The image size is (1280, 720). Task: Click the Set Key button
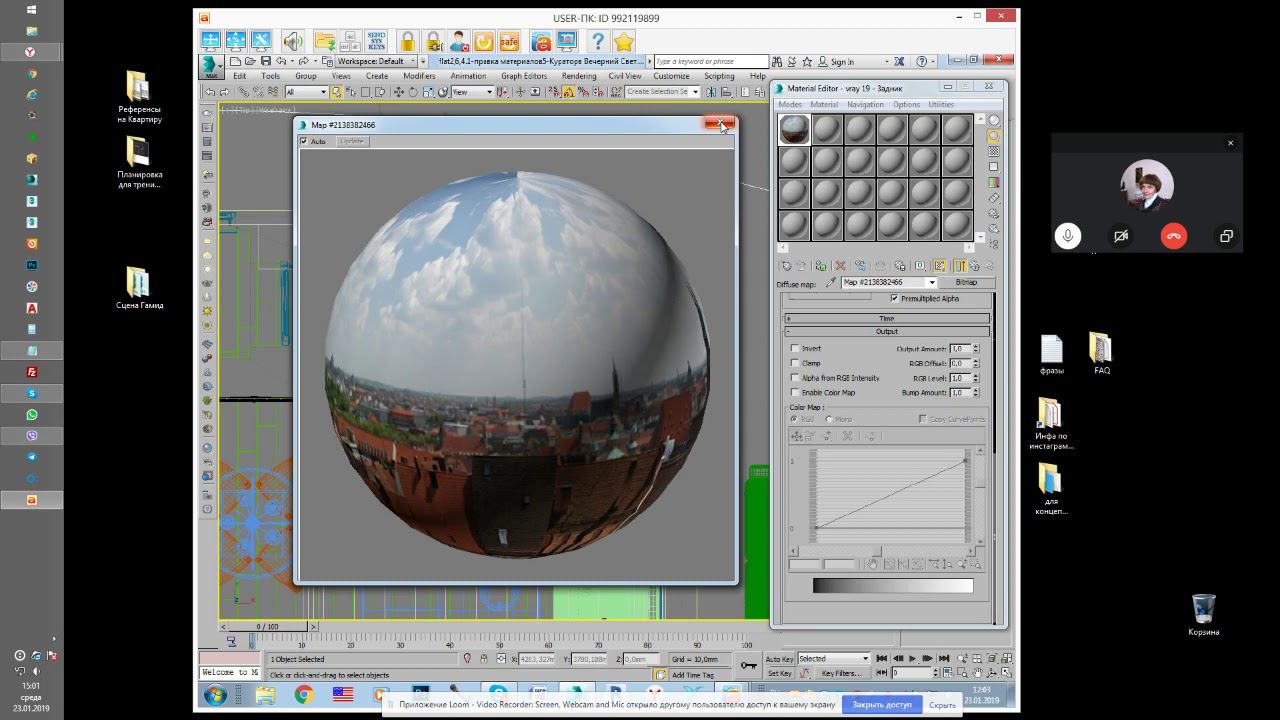click(780, 673)
